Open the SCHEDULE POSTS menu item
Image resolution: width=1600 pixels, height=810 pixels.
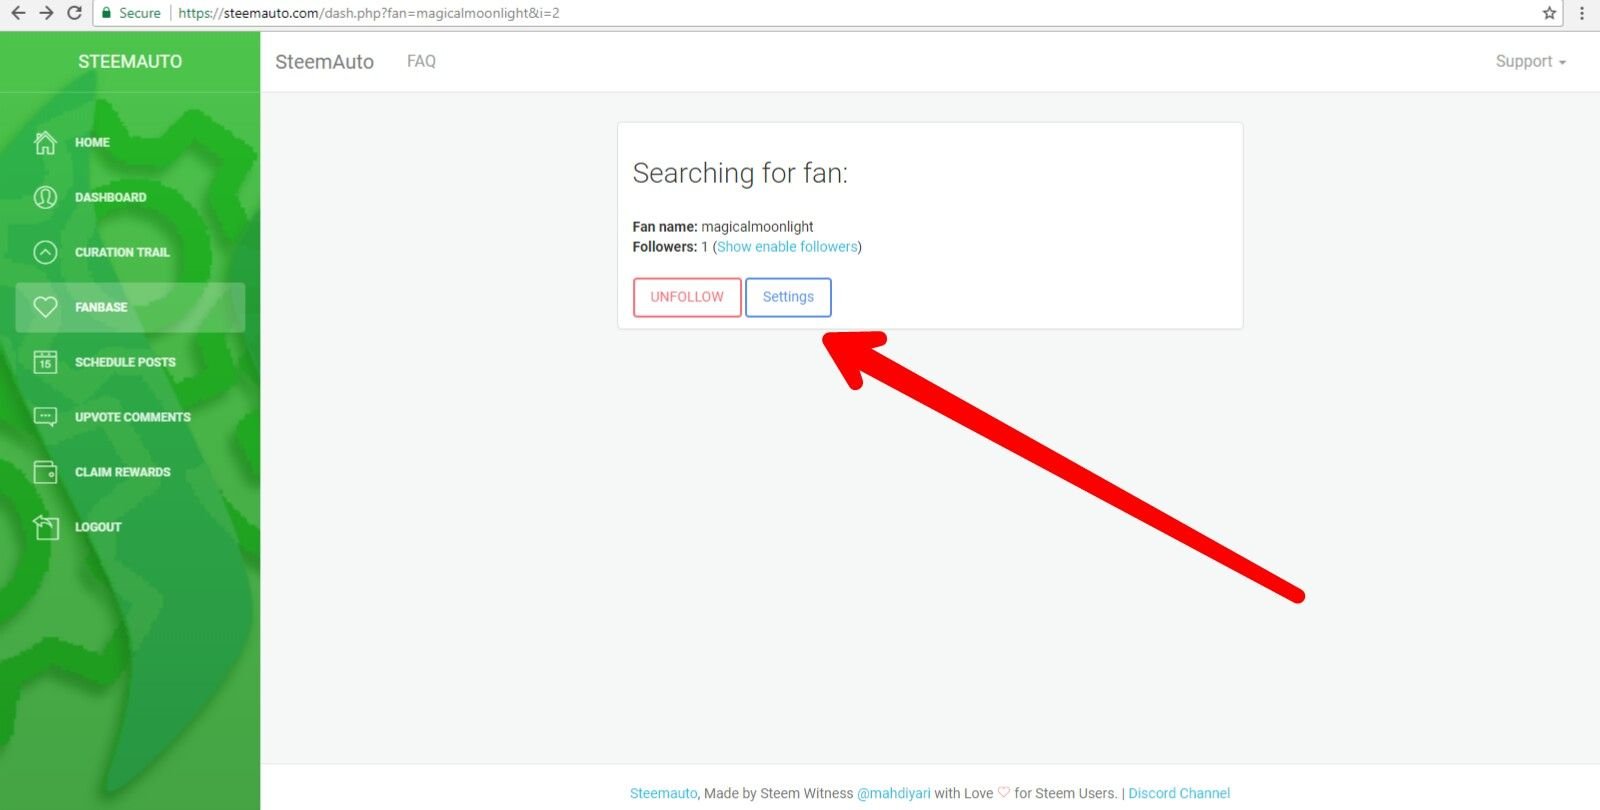point(130,362)
